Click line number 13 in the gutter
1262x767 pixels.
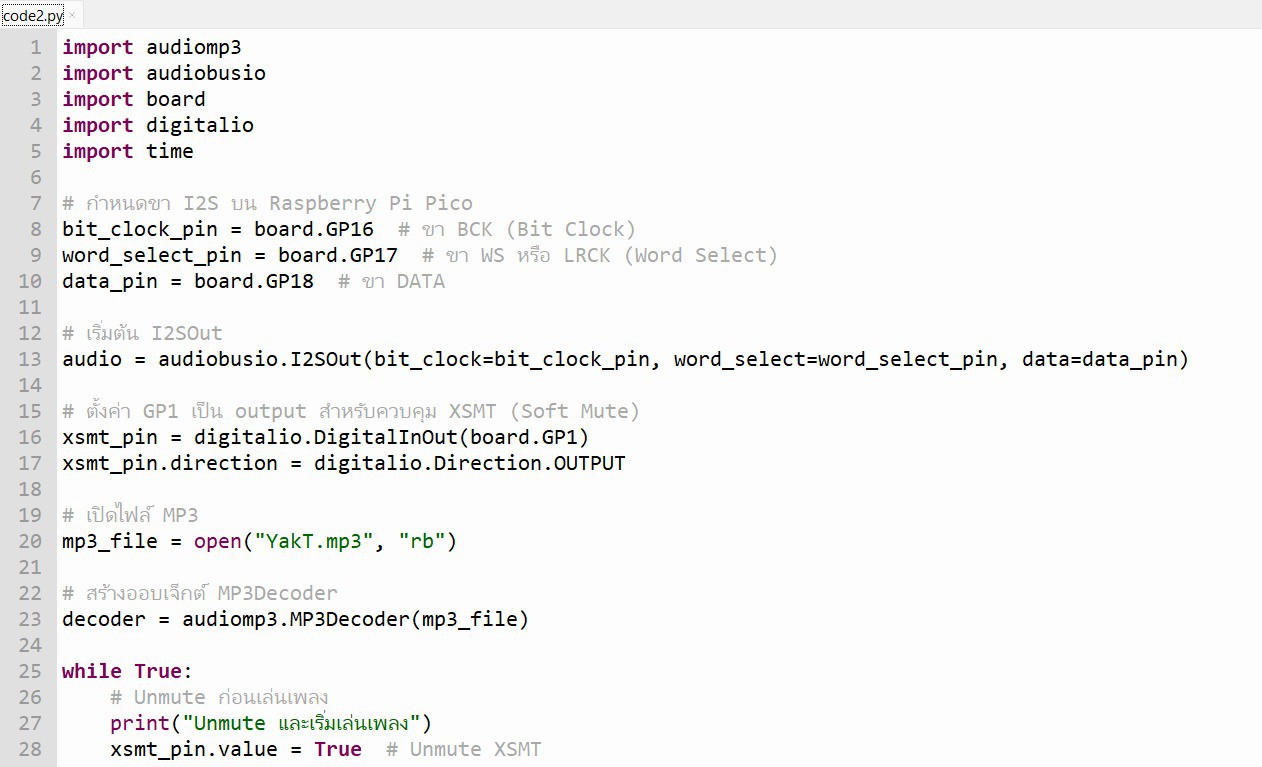tap(30, 359)
